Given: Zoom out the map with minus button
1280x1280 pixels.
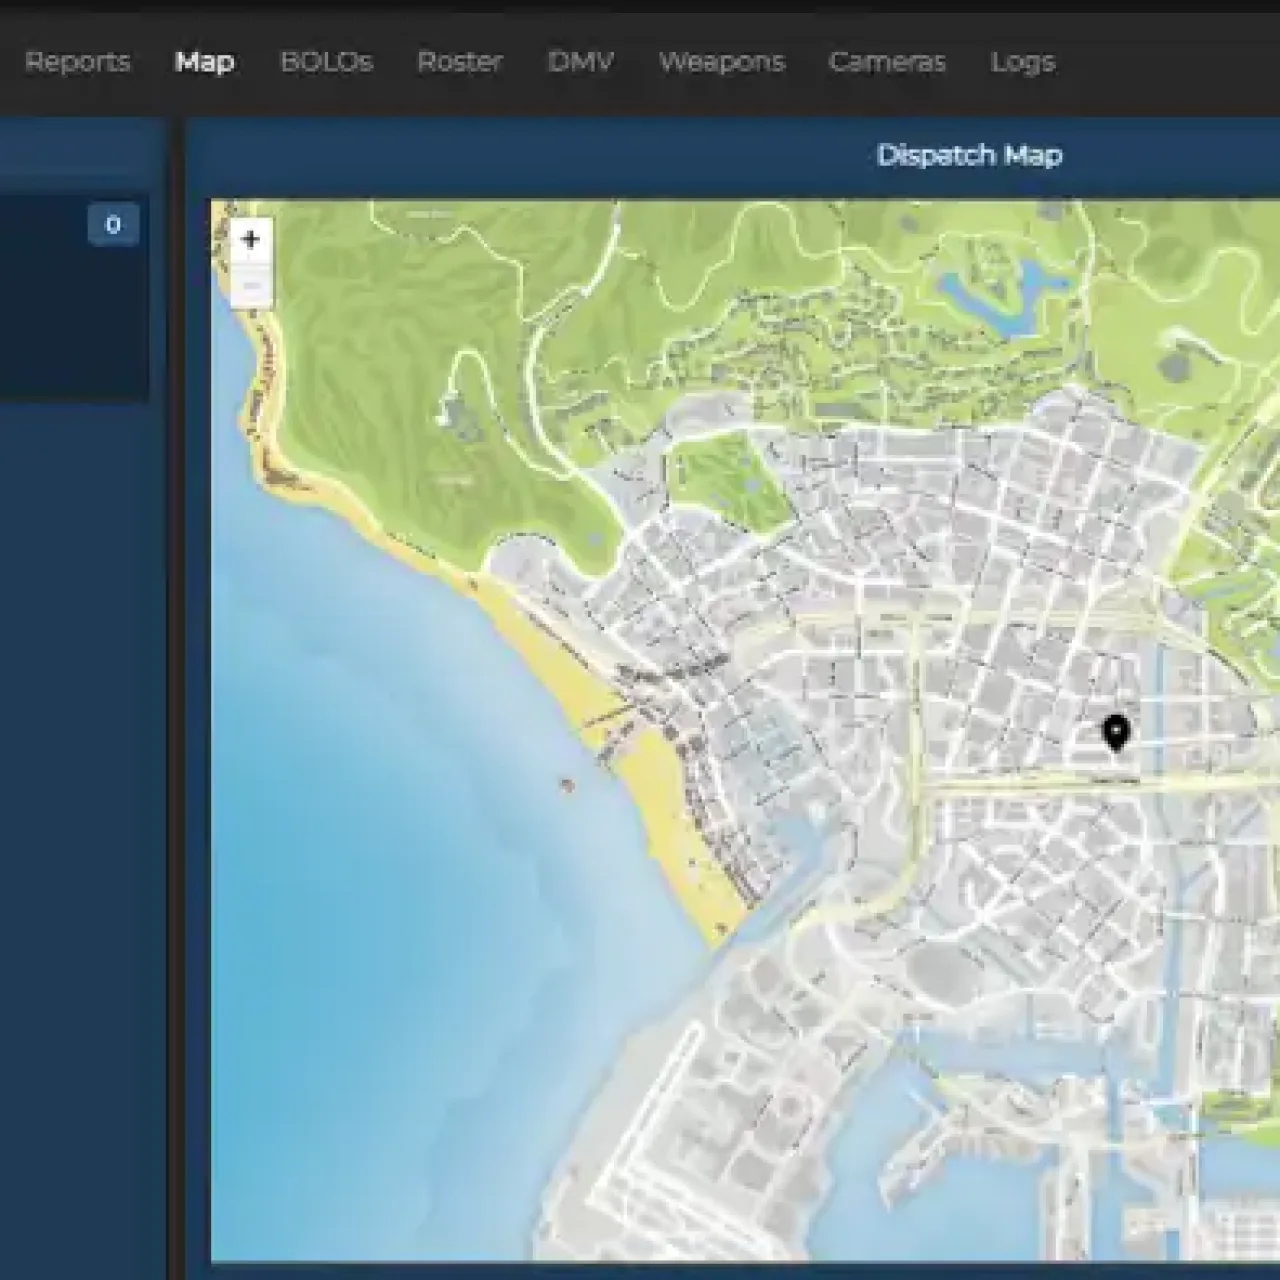Looking at the screenshot, I should tap(251, 286).
